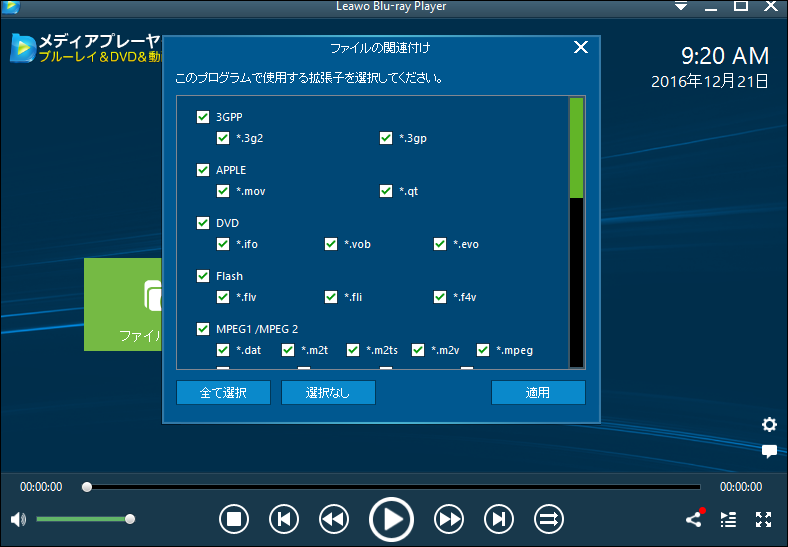Screen dimensions: 788x547
Task: Toggle the *.fli checkbox
Action: tap(331, 297)
